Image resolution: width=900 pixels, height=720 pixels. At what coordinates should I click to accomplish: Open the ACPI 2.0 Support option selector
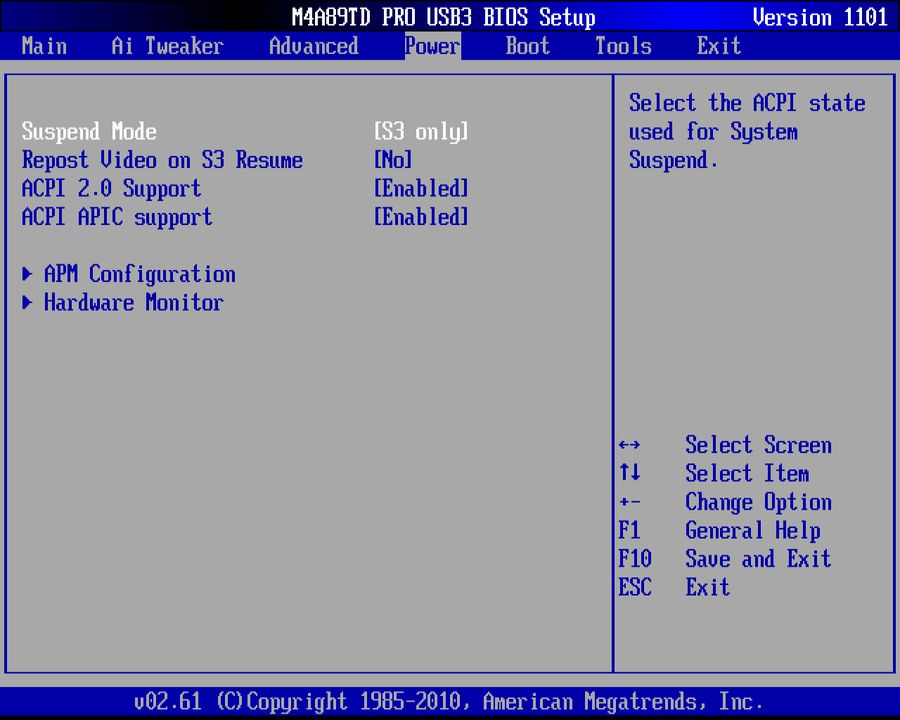tap(420, 188)
